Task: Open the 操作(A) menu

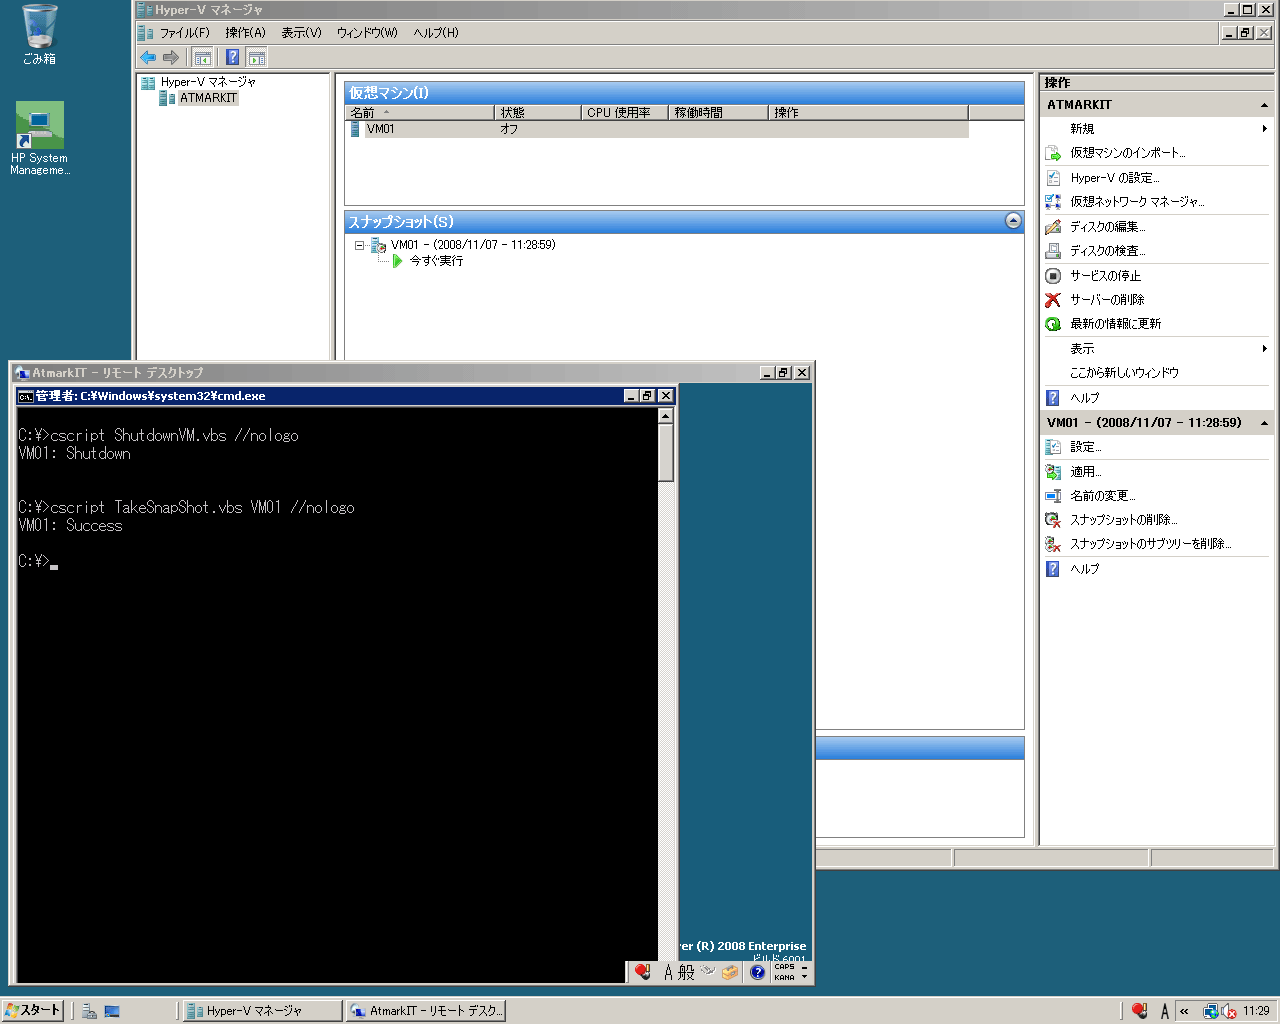Action: pyautogui.click(x=245, y=33)
